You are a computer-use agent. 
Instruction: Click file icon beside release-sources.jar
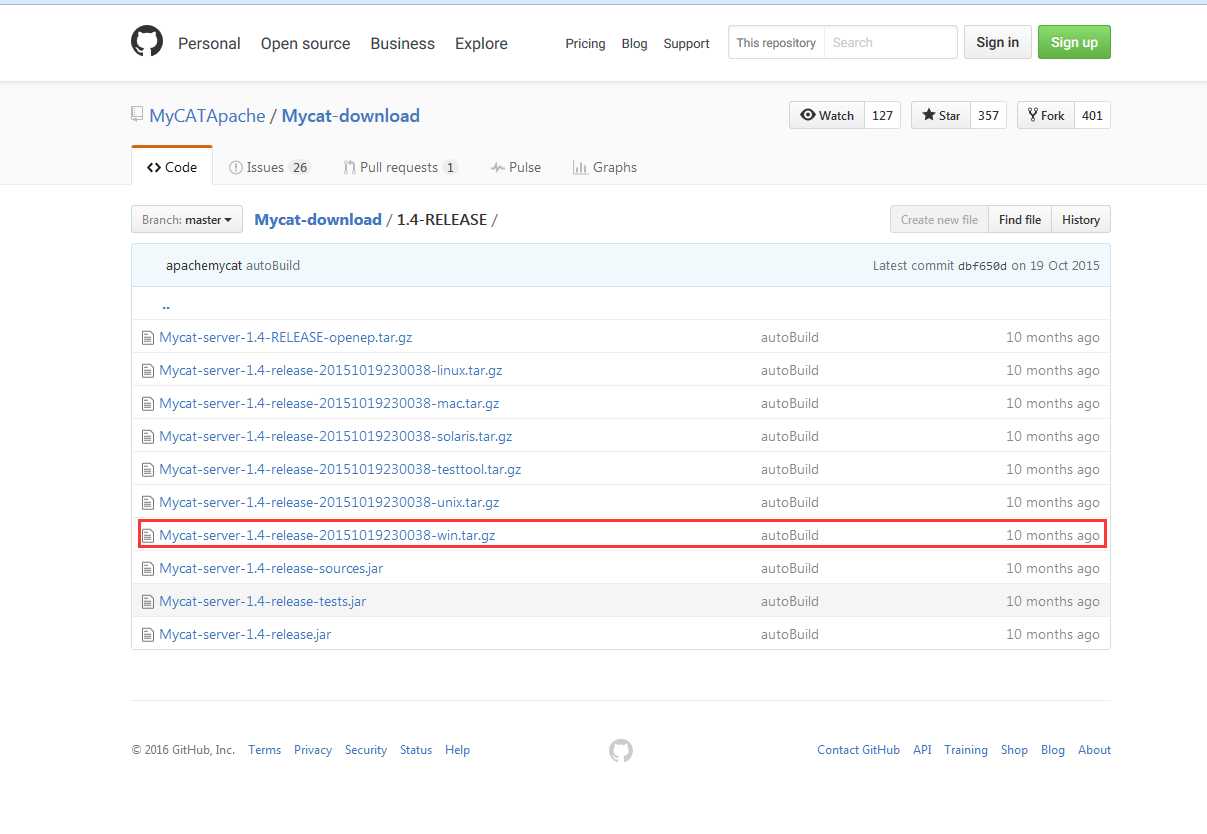tap(148, 569)
